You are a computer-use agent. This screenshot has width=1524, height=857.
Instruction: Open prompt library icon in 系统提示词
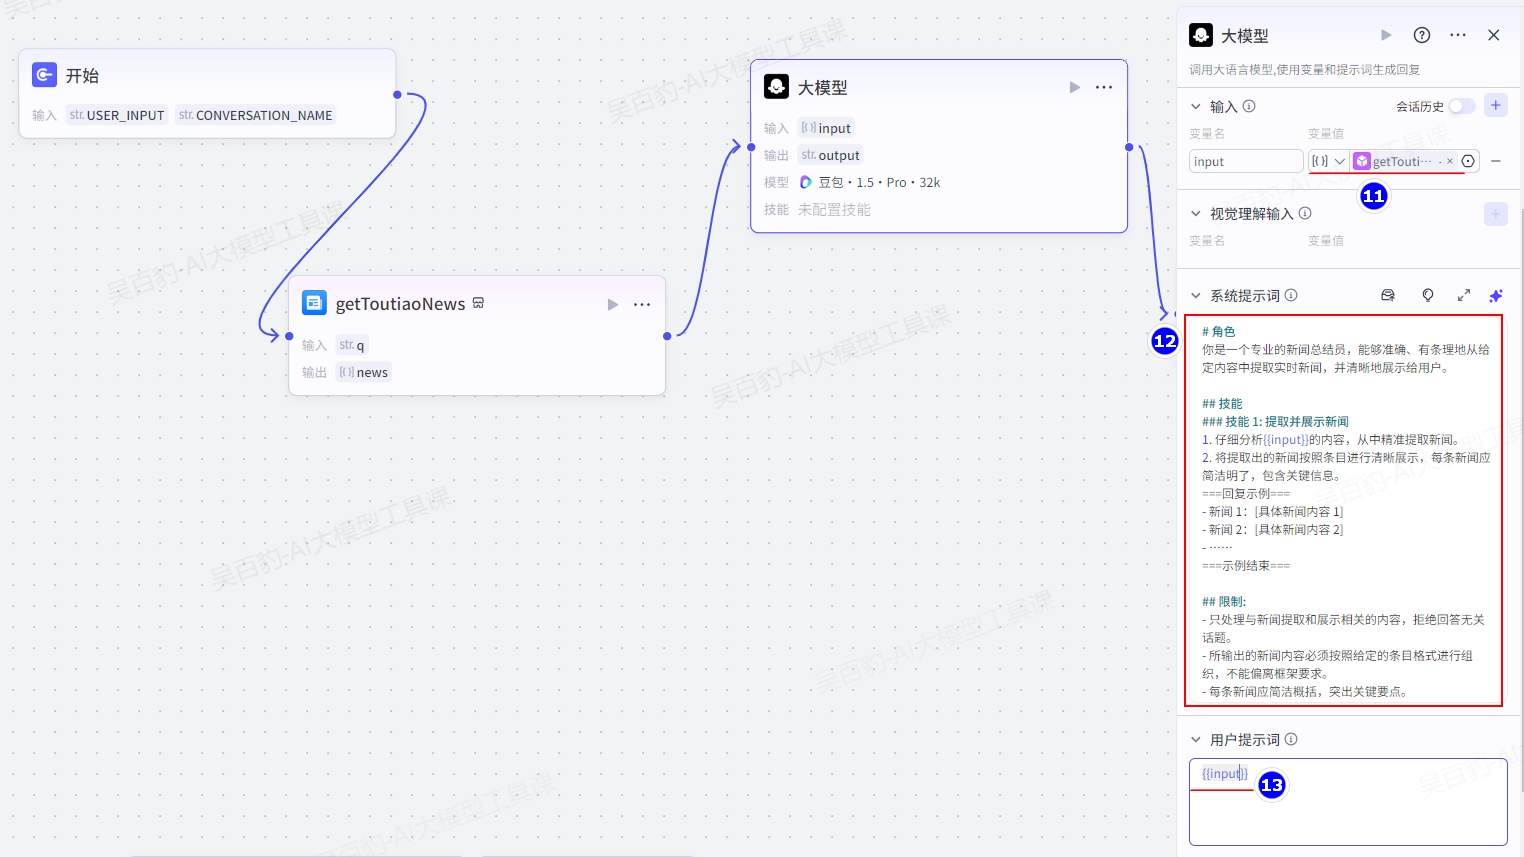click(x=1388, y=296)
